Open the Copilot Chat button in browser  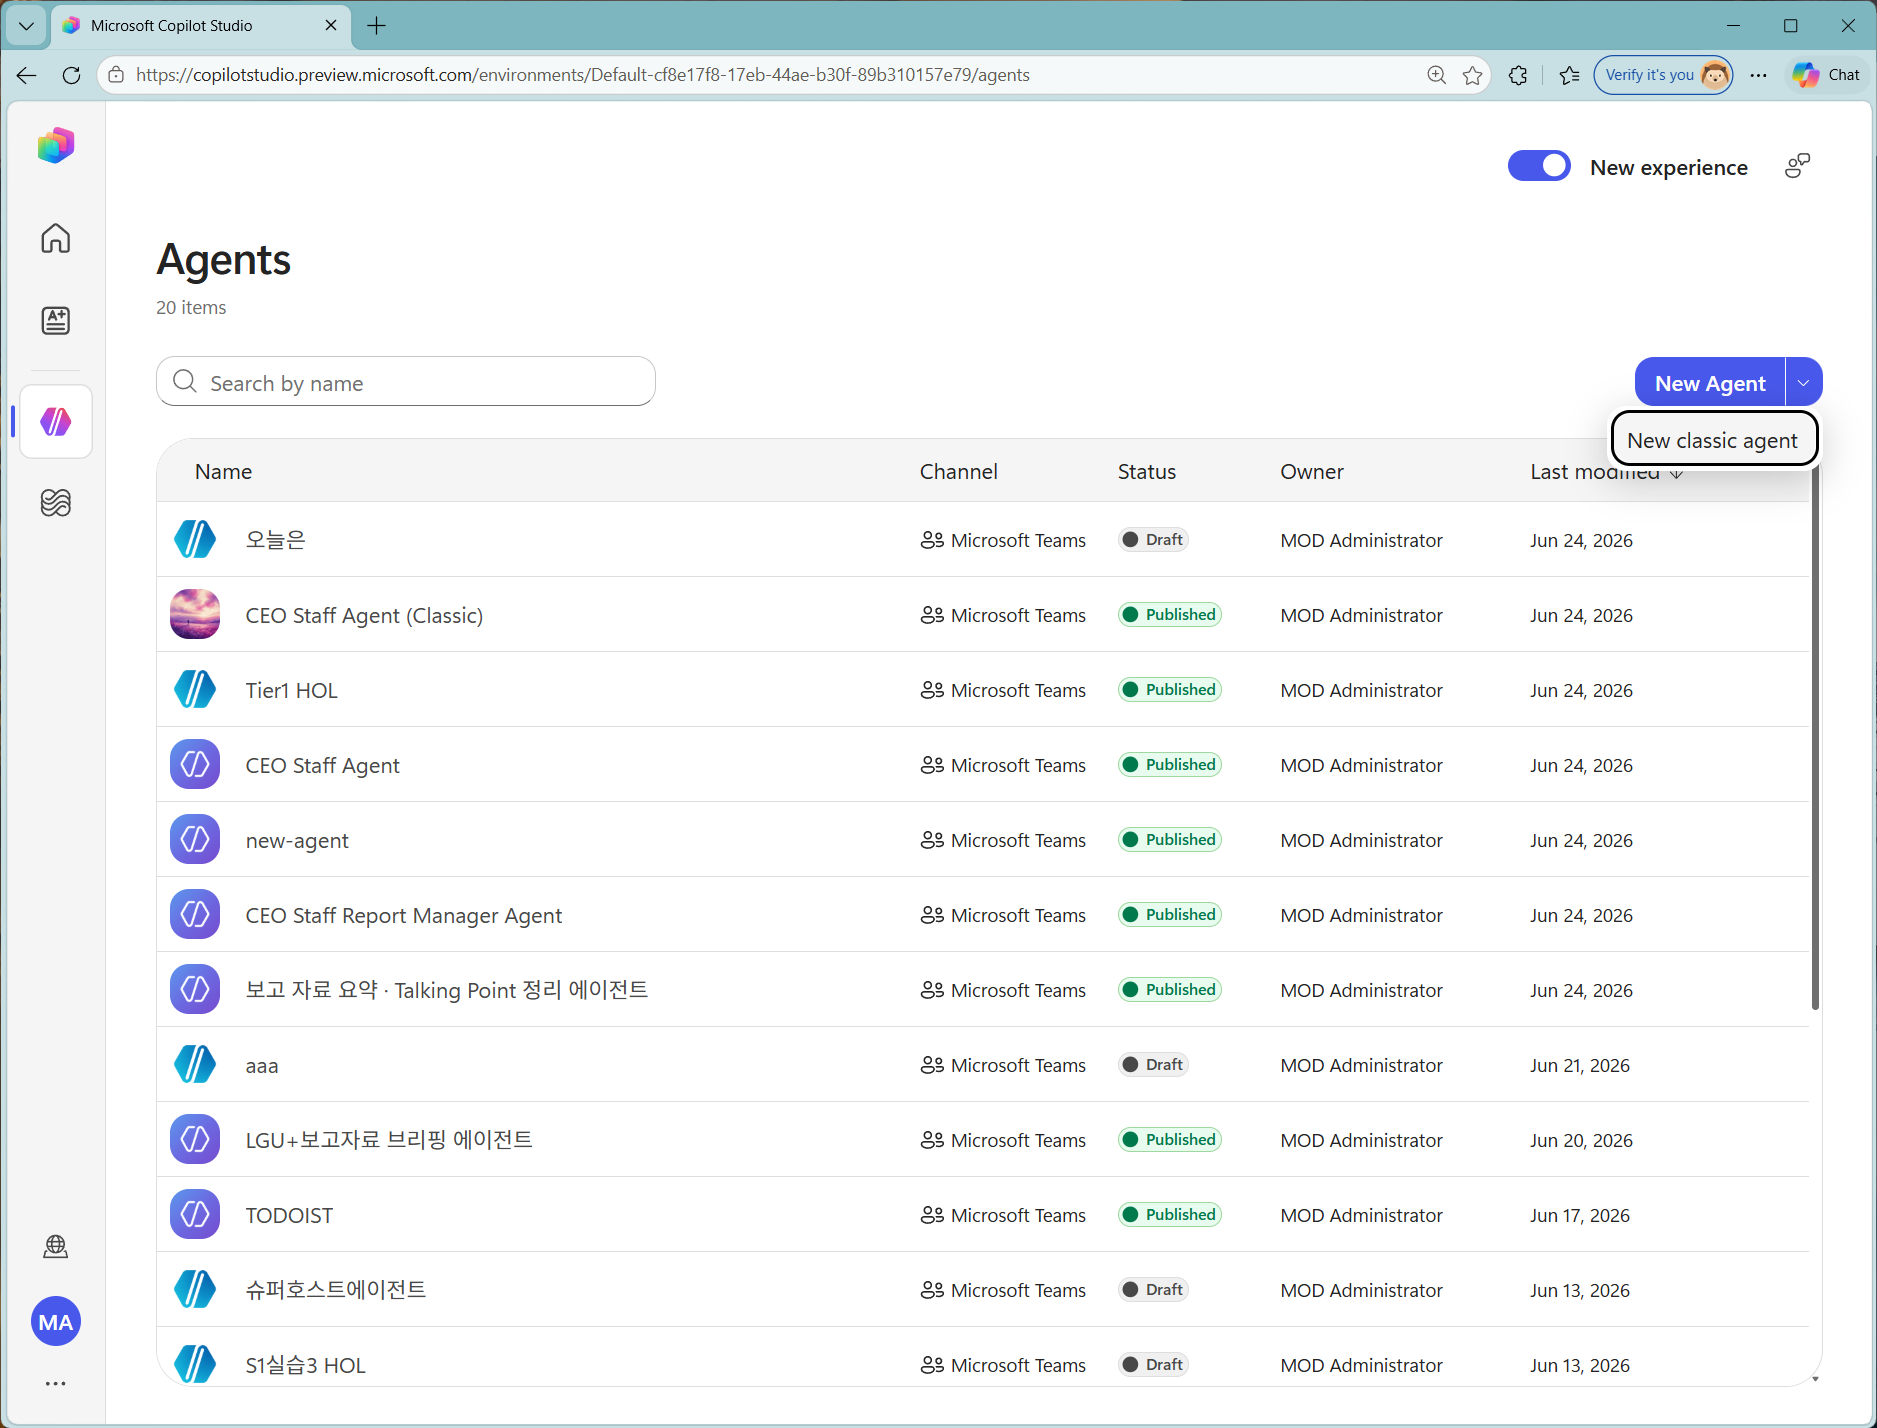pyautogui.click(x=1827, y=75)
